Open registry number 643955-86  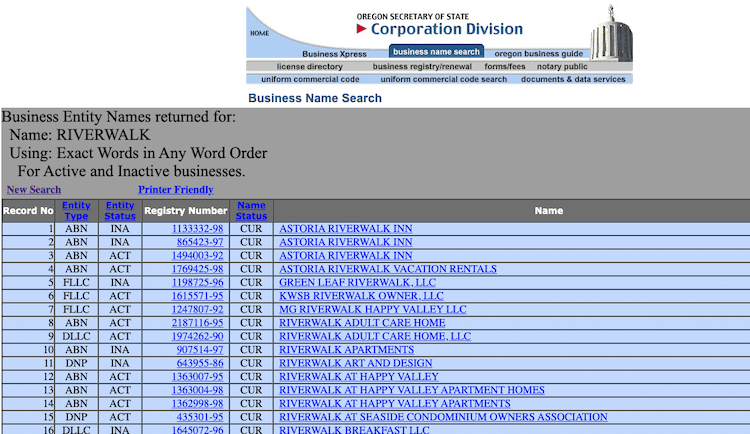click(200, 363)
